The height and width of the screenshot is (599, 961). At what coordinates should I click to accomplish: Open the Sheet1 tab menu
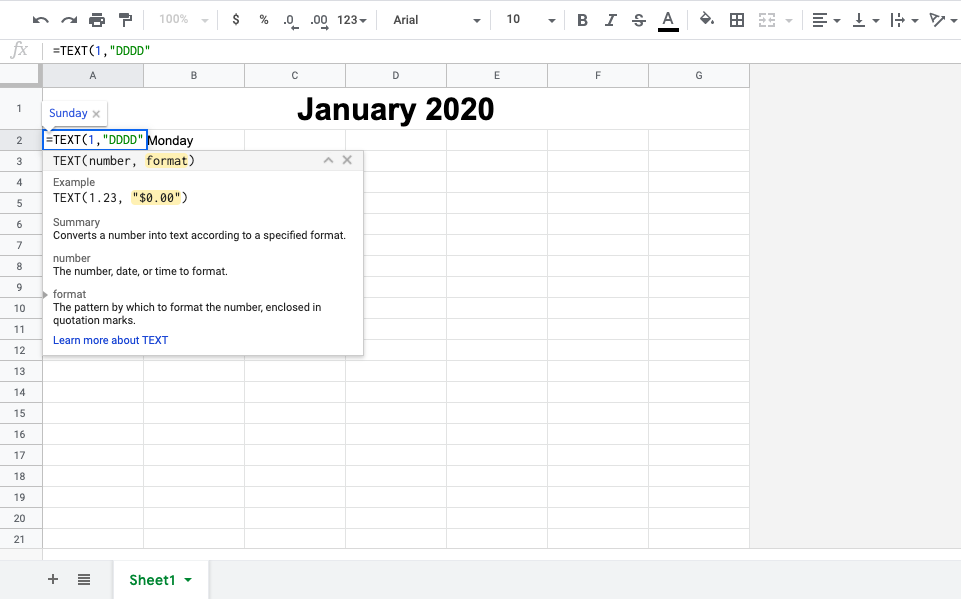[186, 579]
